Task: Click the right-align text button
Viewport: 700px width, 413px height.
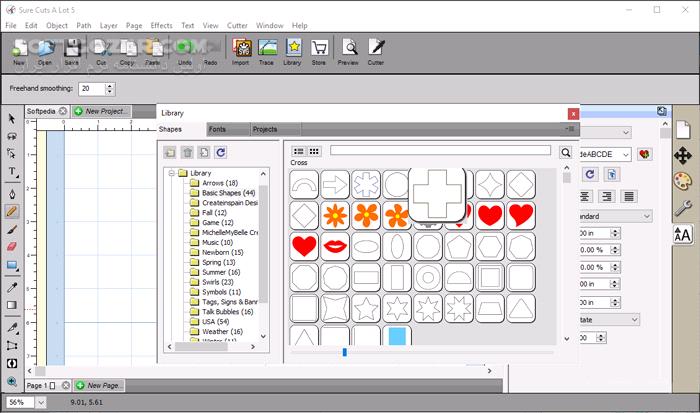Action: (x=606, y=196)
